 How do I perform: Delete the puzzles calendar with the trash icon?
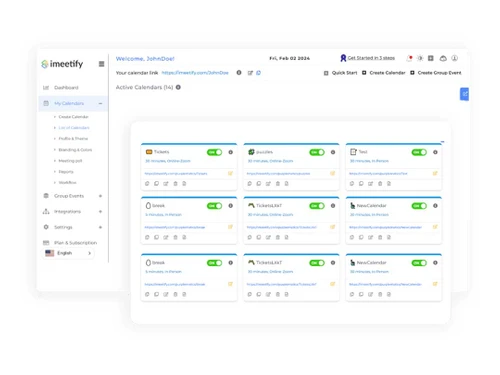click(278, 184)
